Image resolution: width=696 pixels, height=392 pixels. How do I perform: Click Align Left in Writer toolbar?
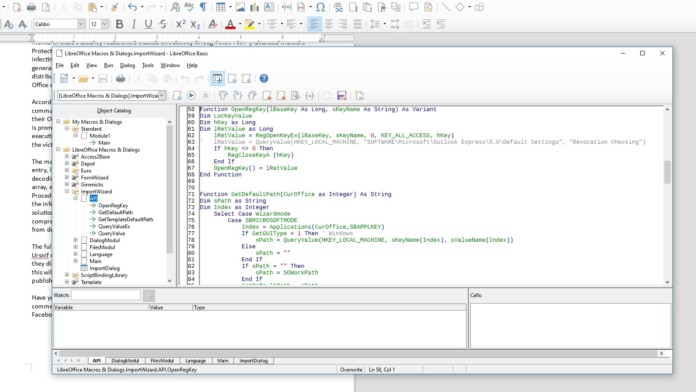pos(314,24)
